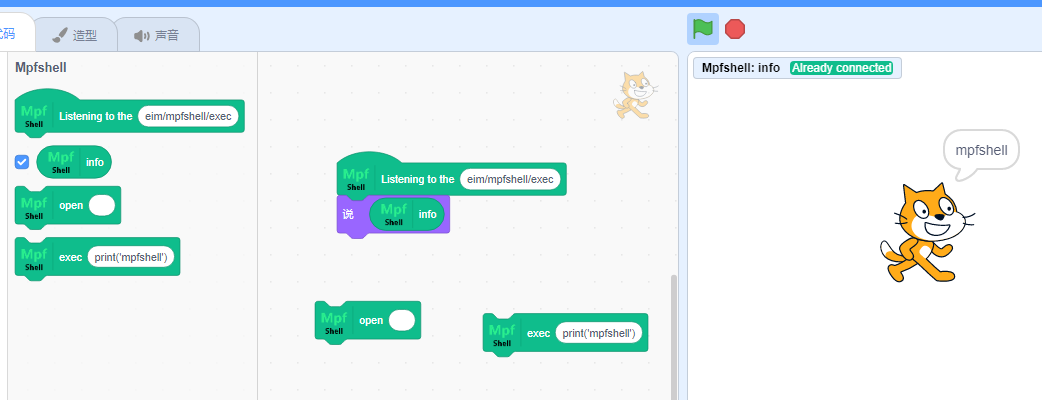
Task: Edit print('mpfshell') field in palette exec block
Action: (x=130, y=257)
